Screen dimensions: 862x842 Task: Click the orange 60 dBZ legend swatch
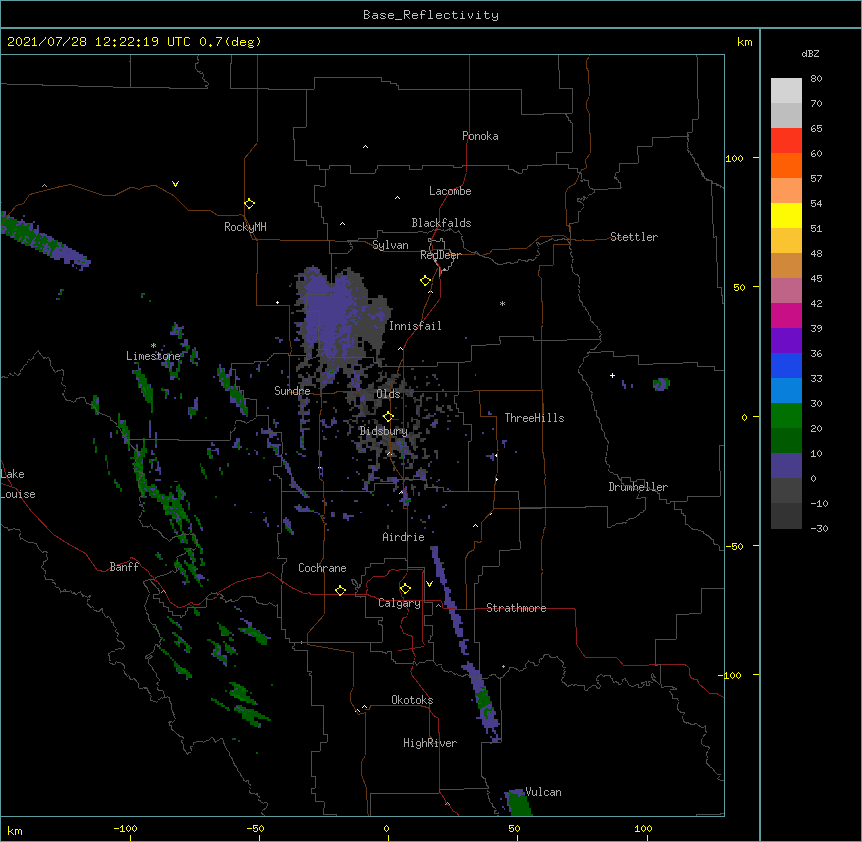pyautogui.click(x=786, y=165)
